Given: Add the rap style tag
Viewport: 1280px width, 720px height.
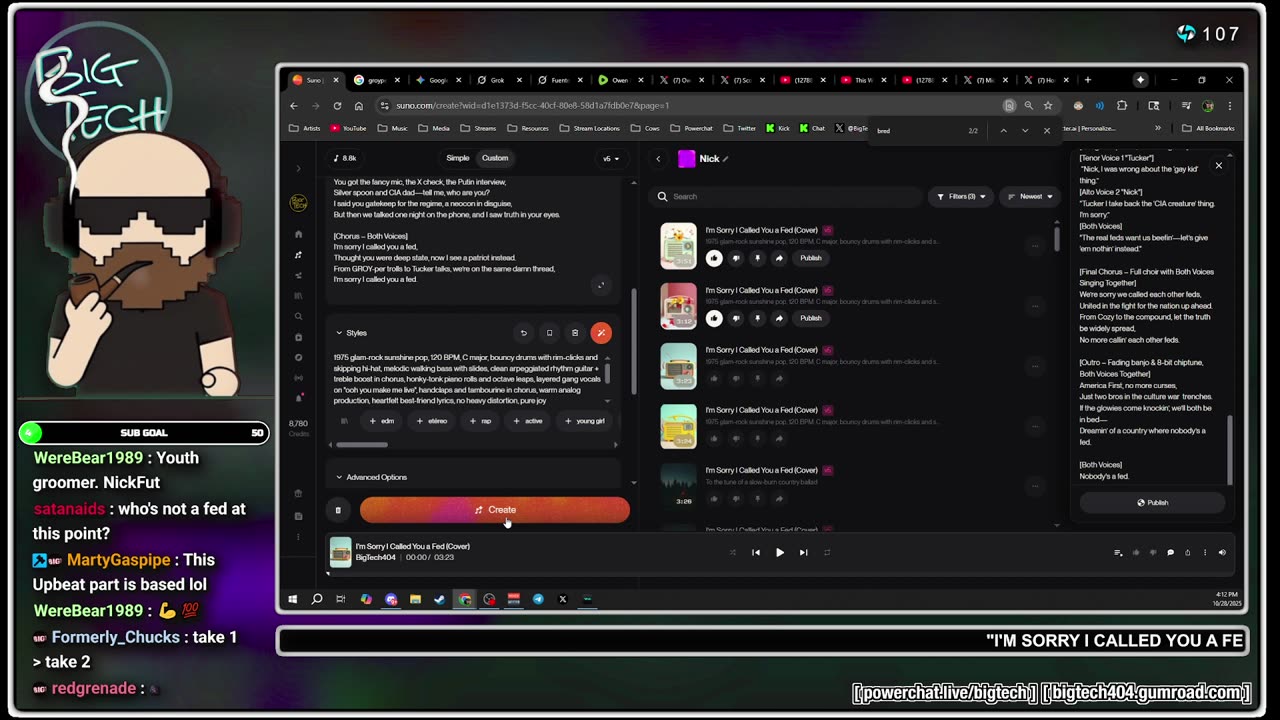Looking at the screenshot, I should [481, 421].
